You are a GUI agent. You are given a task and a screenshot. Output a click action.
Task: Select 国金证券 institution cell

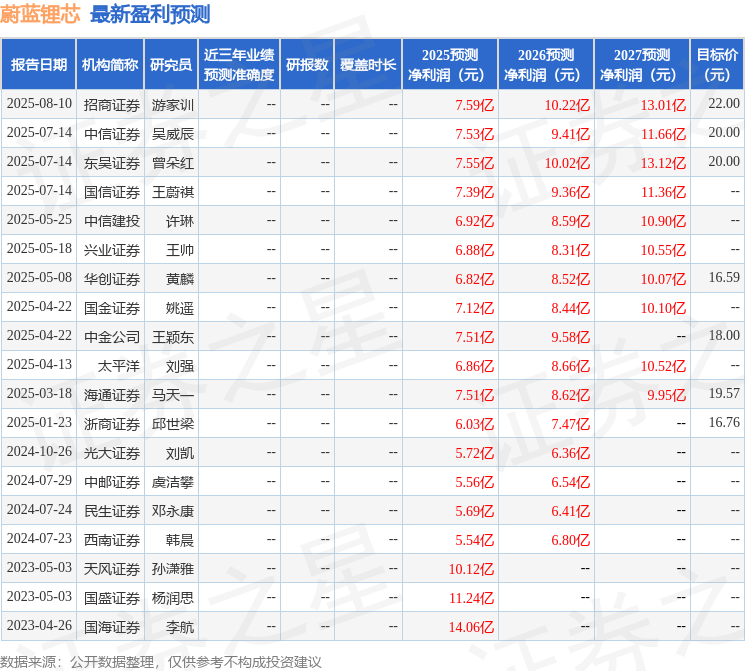click(x=112, y=307)
